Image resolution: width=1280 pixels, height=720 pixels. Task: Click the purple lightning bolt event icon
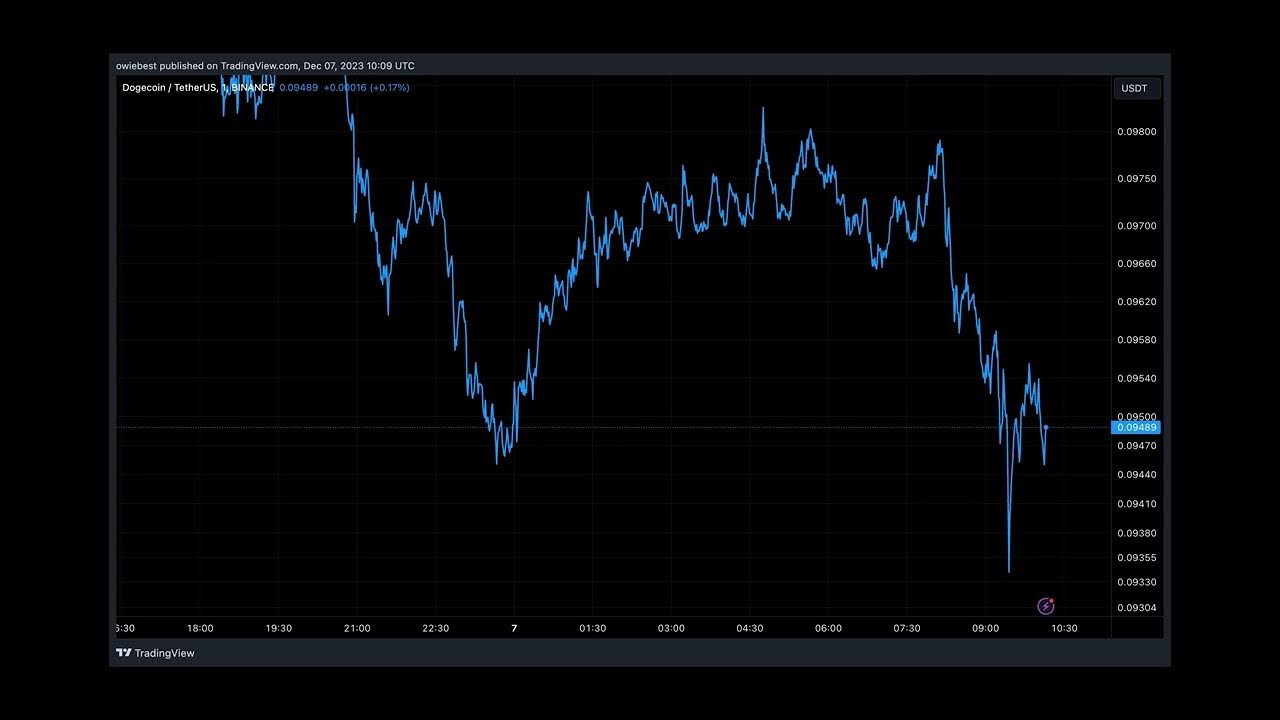[x=1045, y=606]
